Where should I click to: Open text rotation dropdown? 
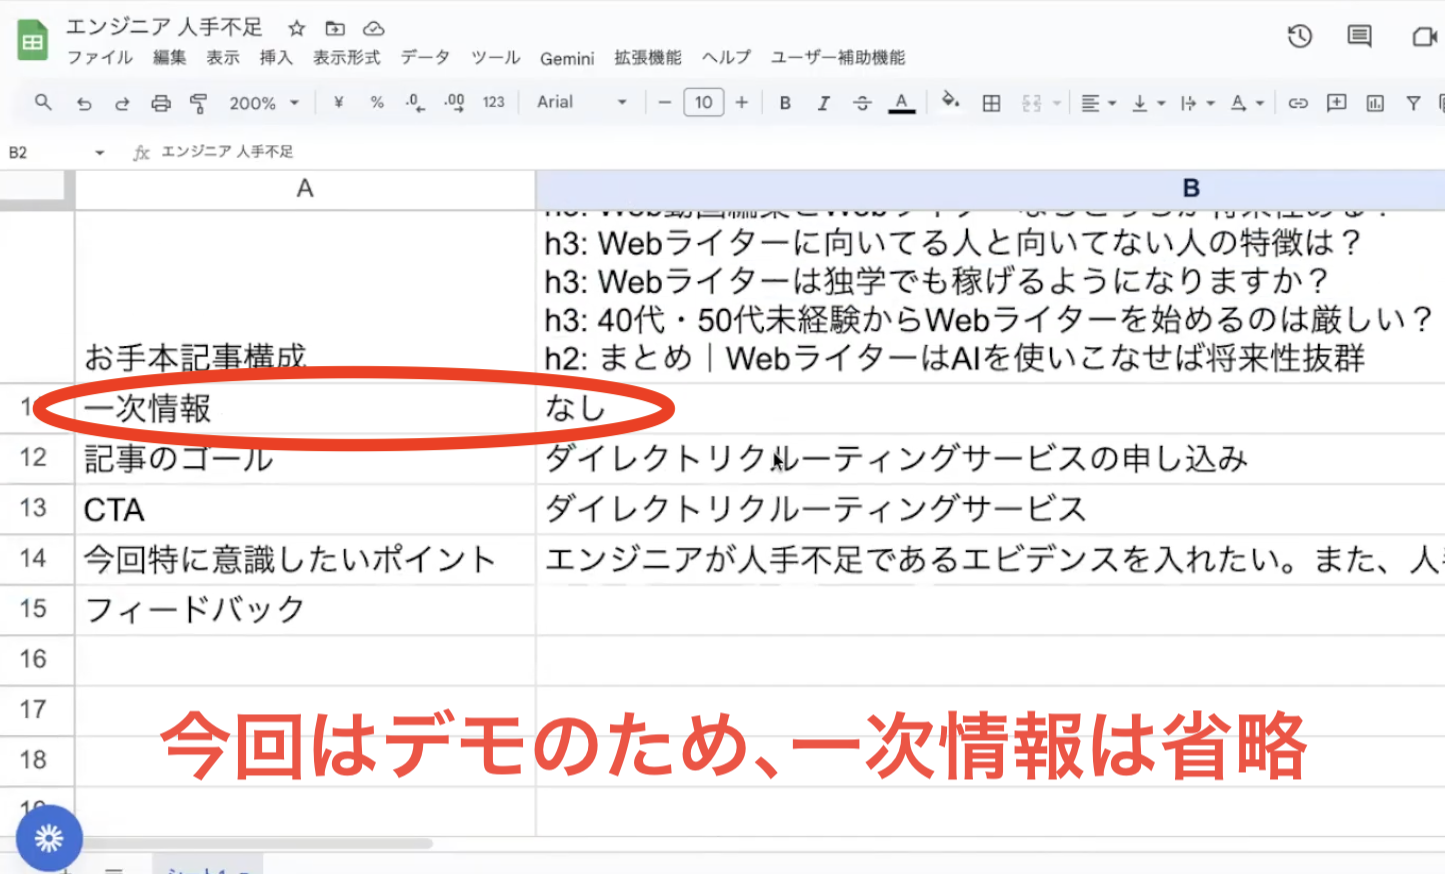[1247, 102]
